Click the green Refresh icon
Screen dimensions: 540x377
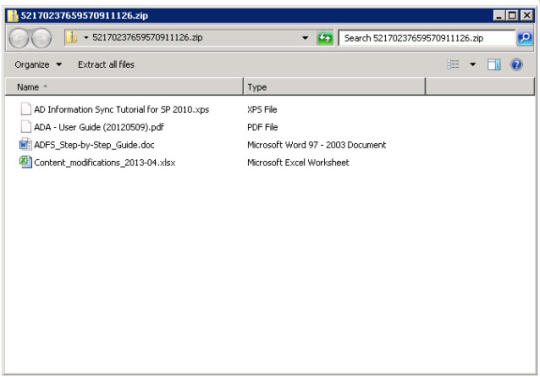pos(325,38)
